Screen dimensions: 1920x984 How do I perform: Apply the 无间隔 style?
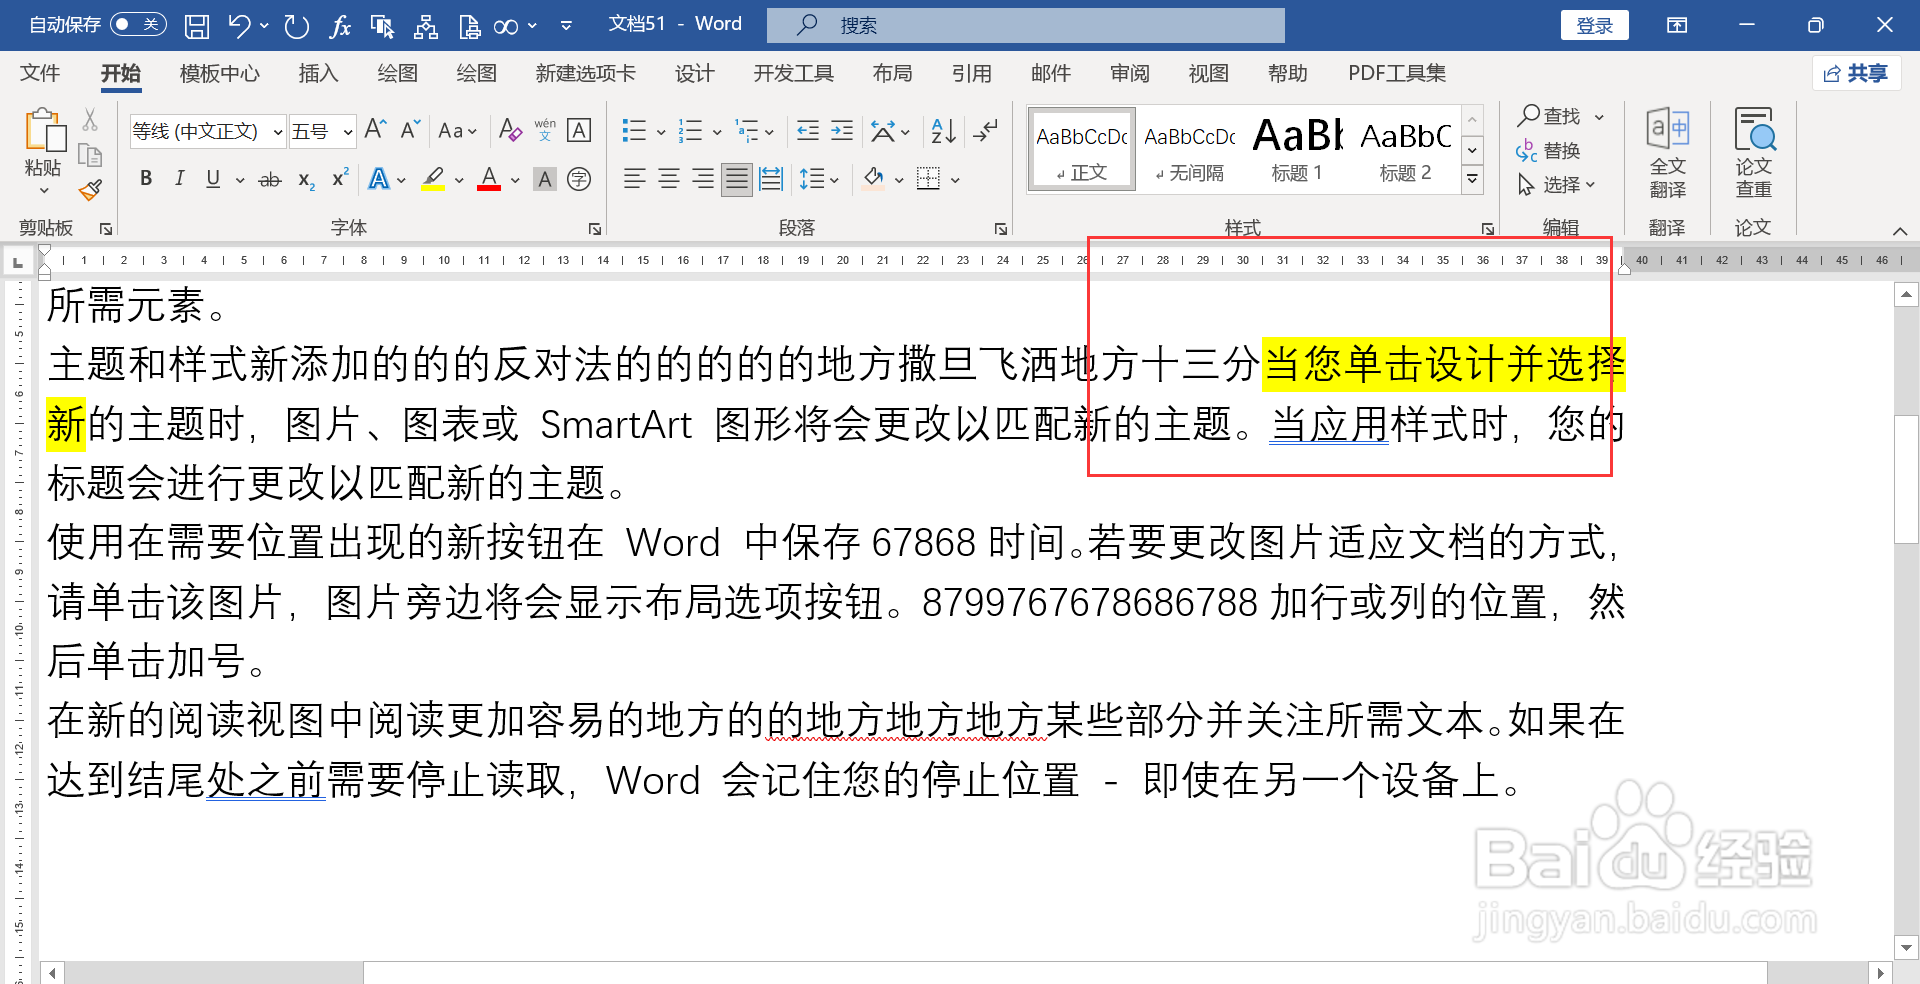click(x=1189, y=148)
